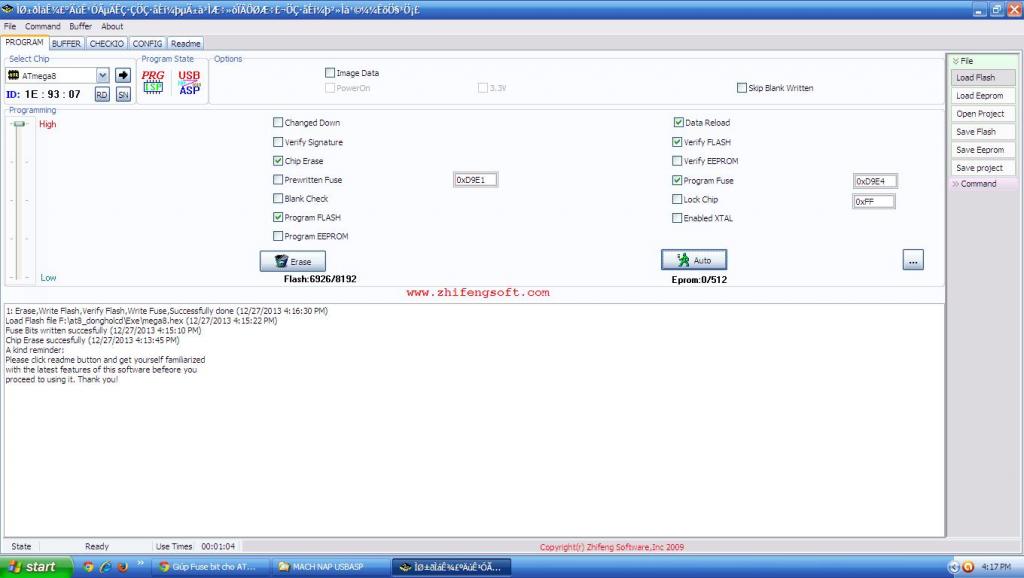
Task: Click Open Project button
Action: click(983, 114)
